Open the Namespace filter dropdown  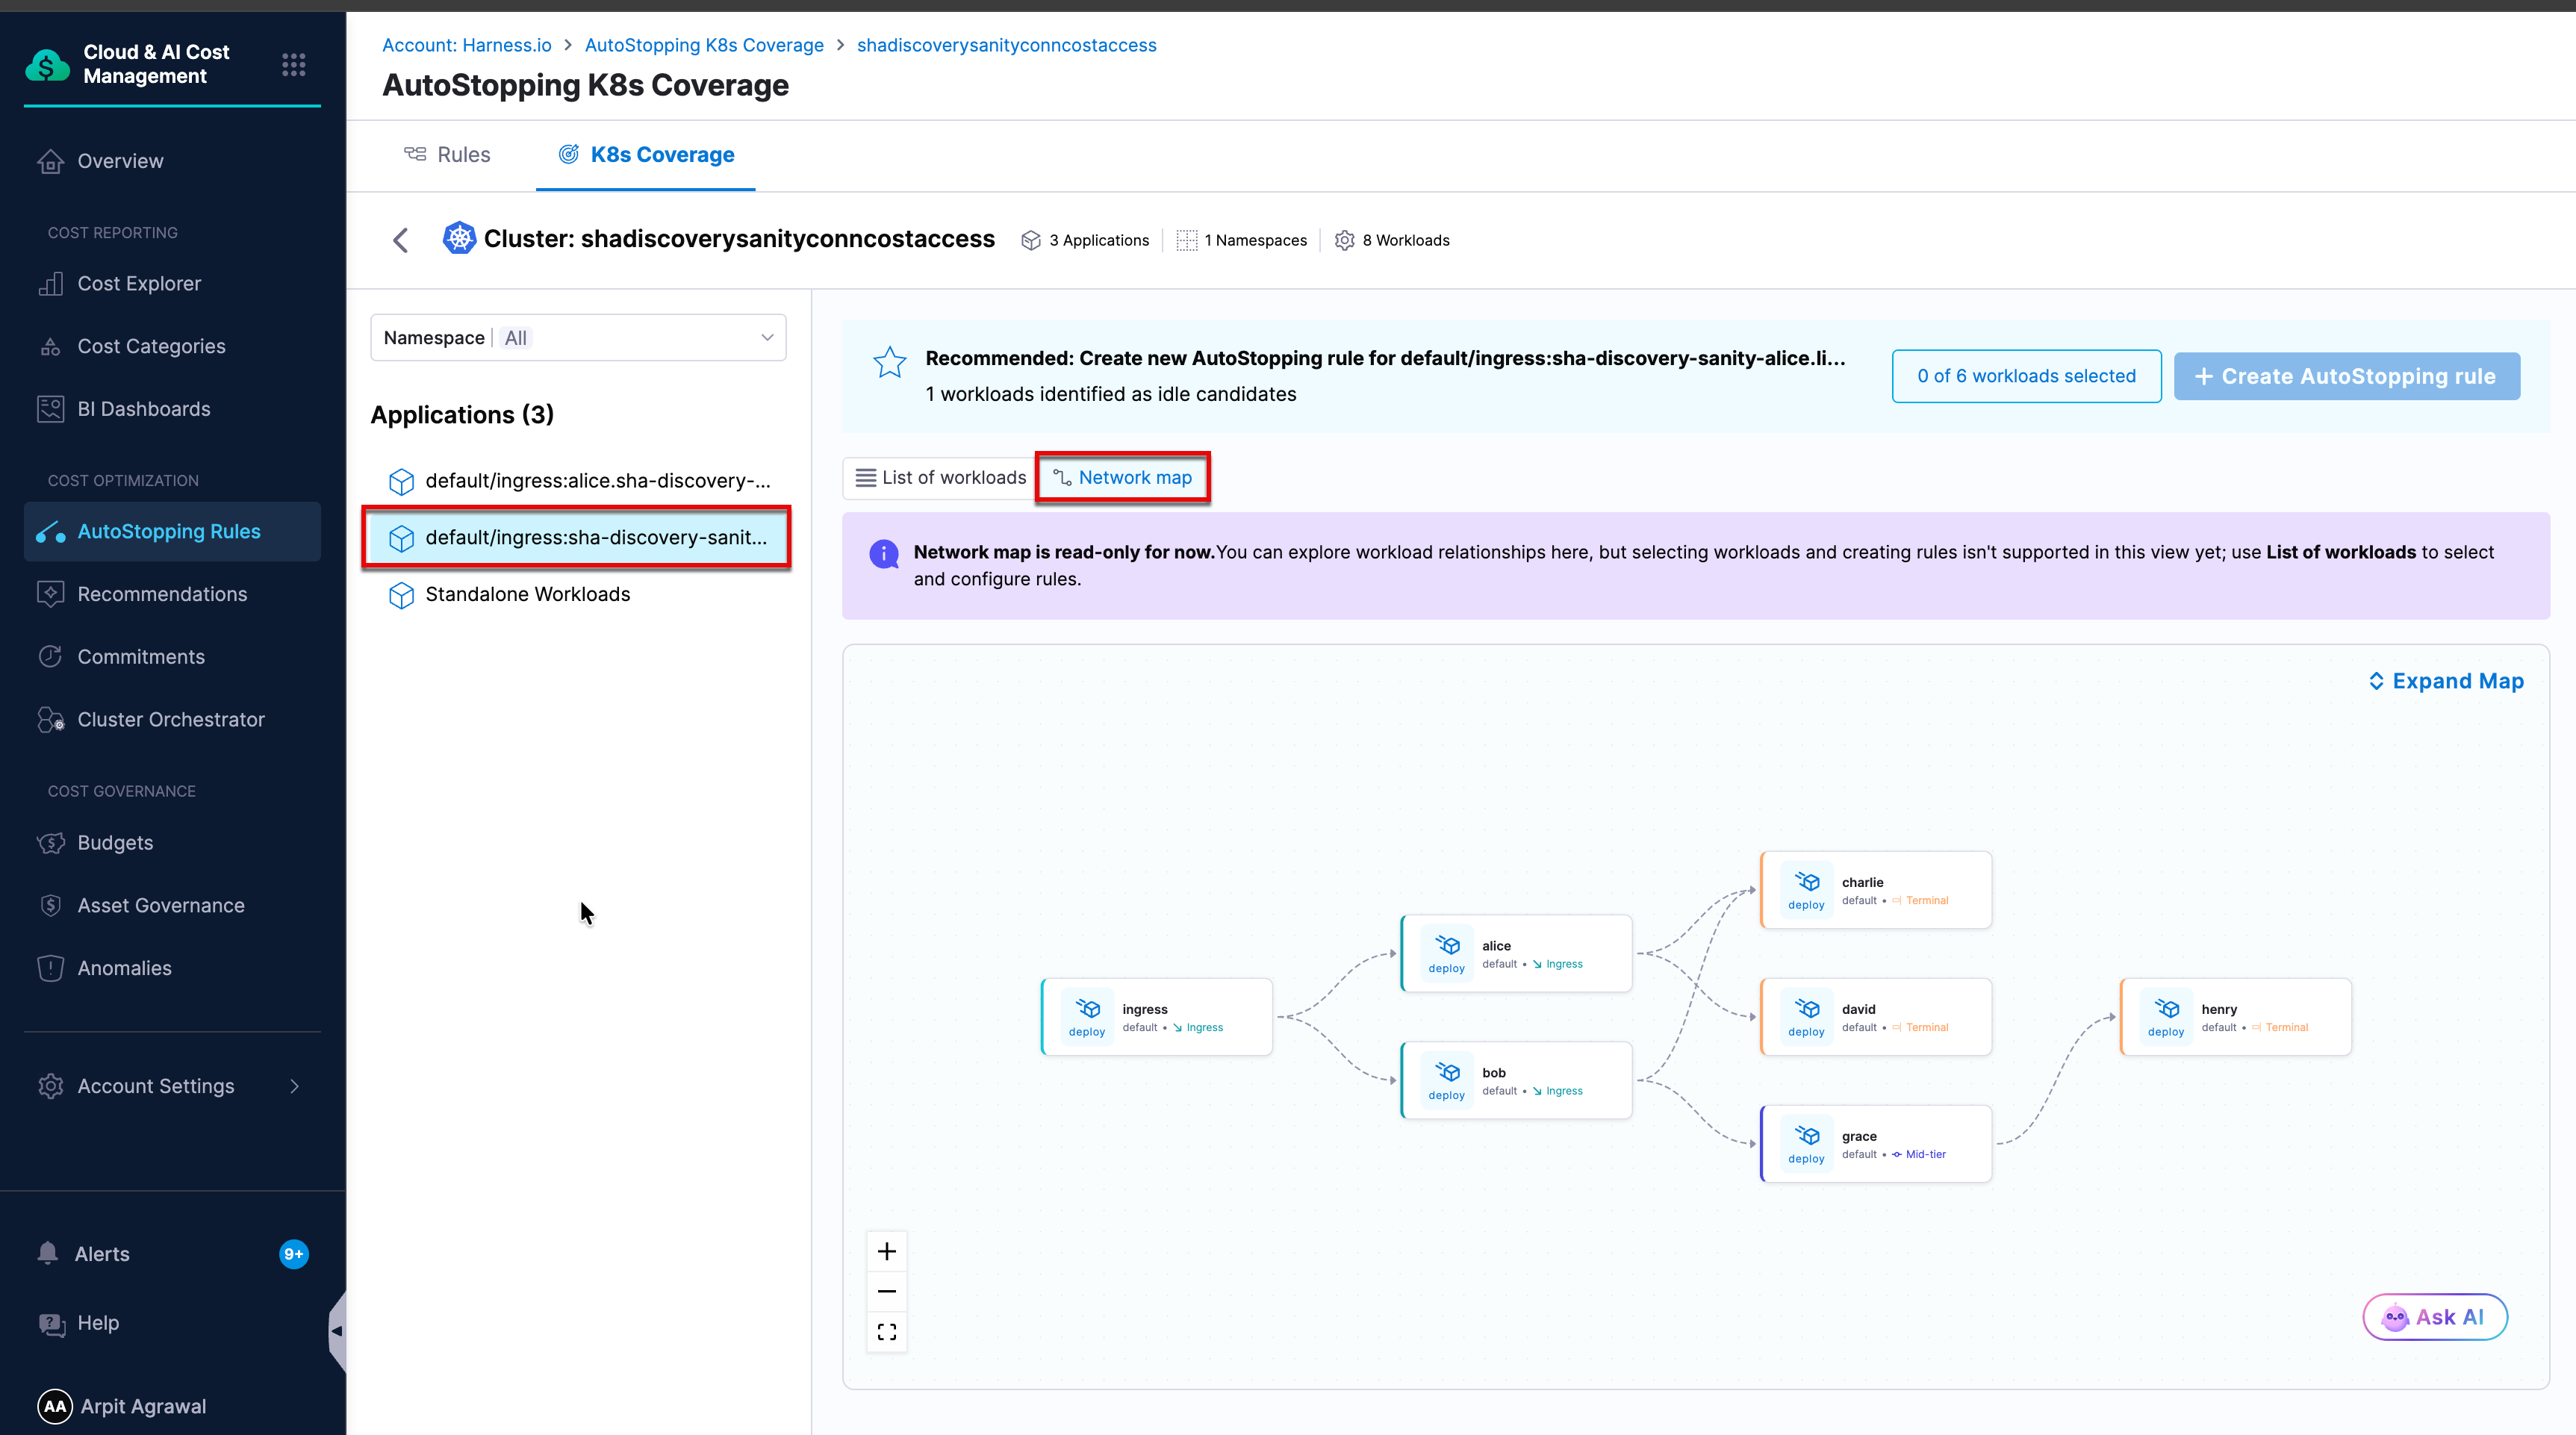click(578, 338)
